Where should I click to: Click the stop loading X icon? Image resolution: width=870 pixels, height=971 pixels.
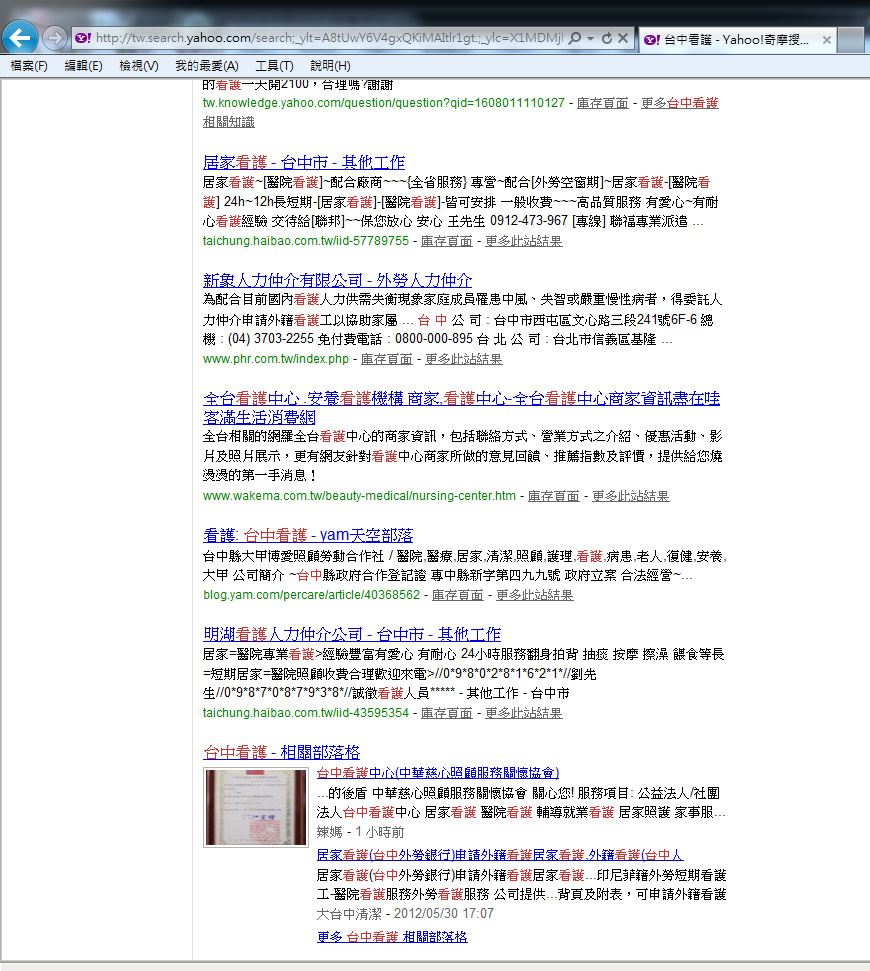[623, 38]
